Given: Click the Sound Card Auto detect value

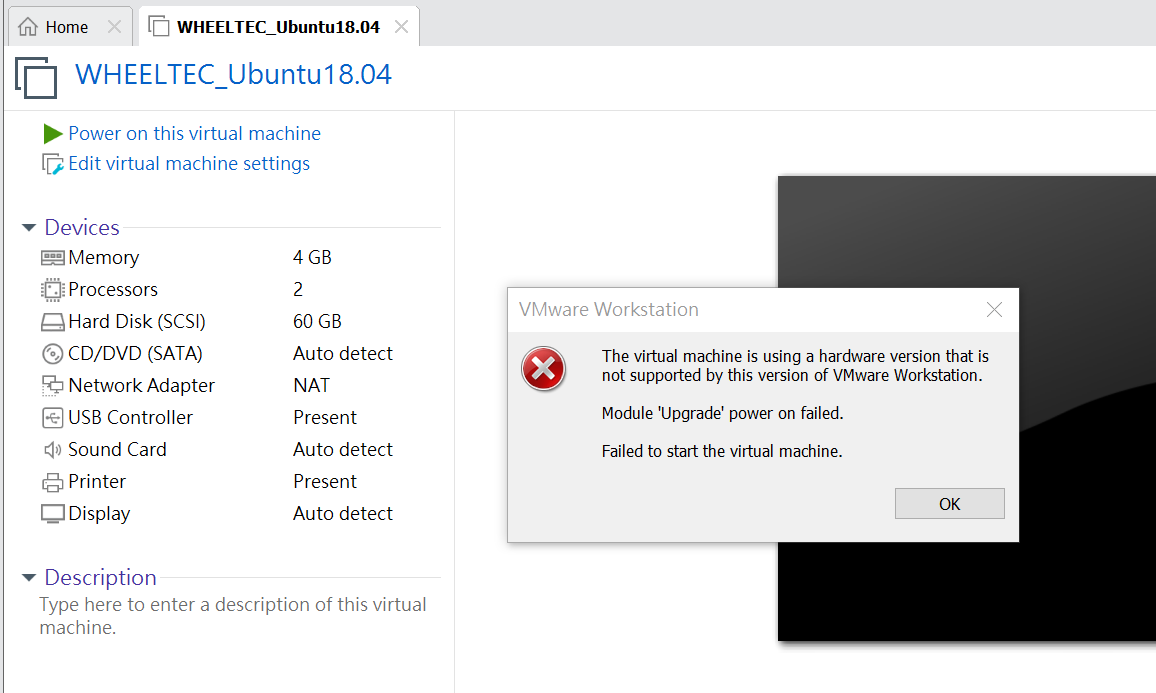Looking at the screenshot, I should tap(343, 450).
